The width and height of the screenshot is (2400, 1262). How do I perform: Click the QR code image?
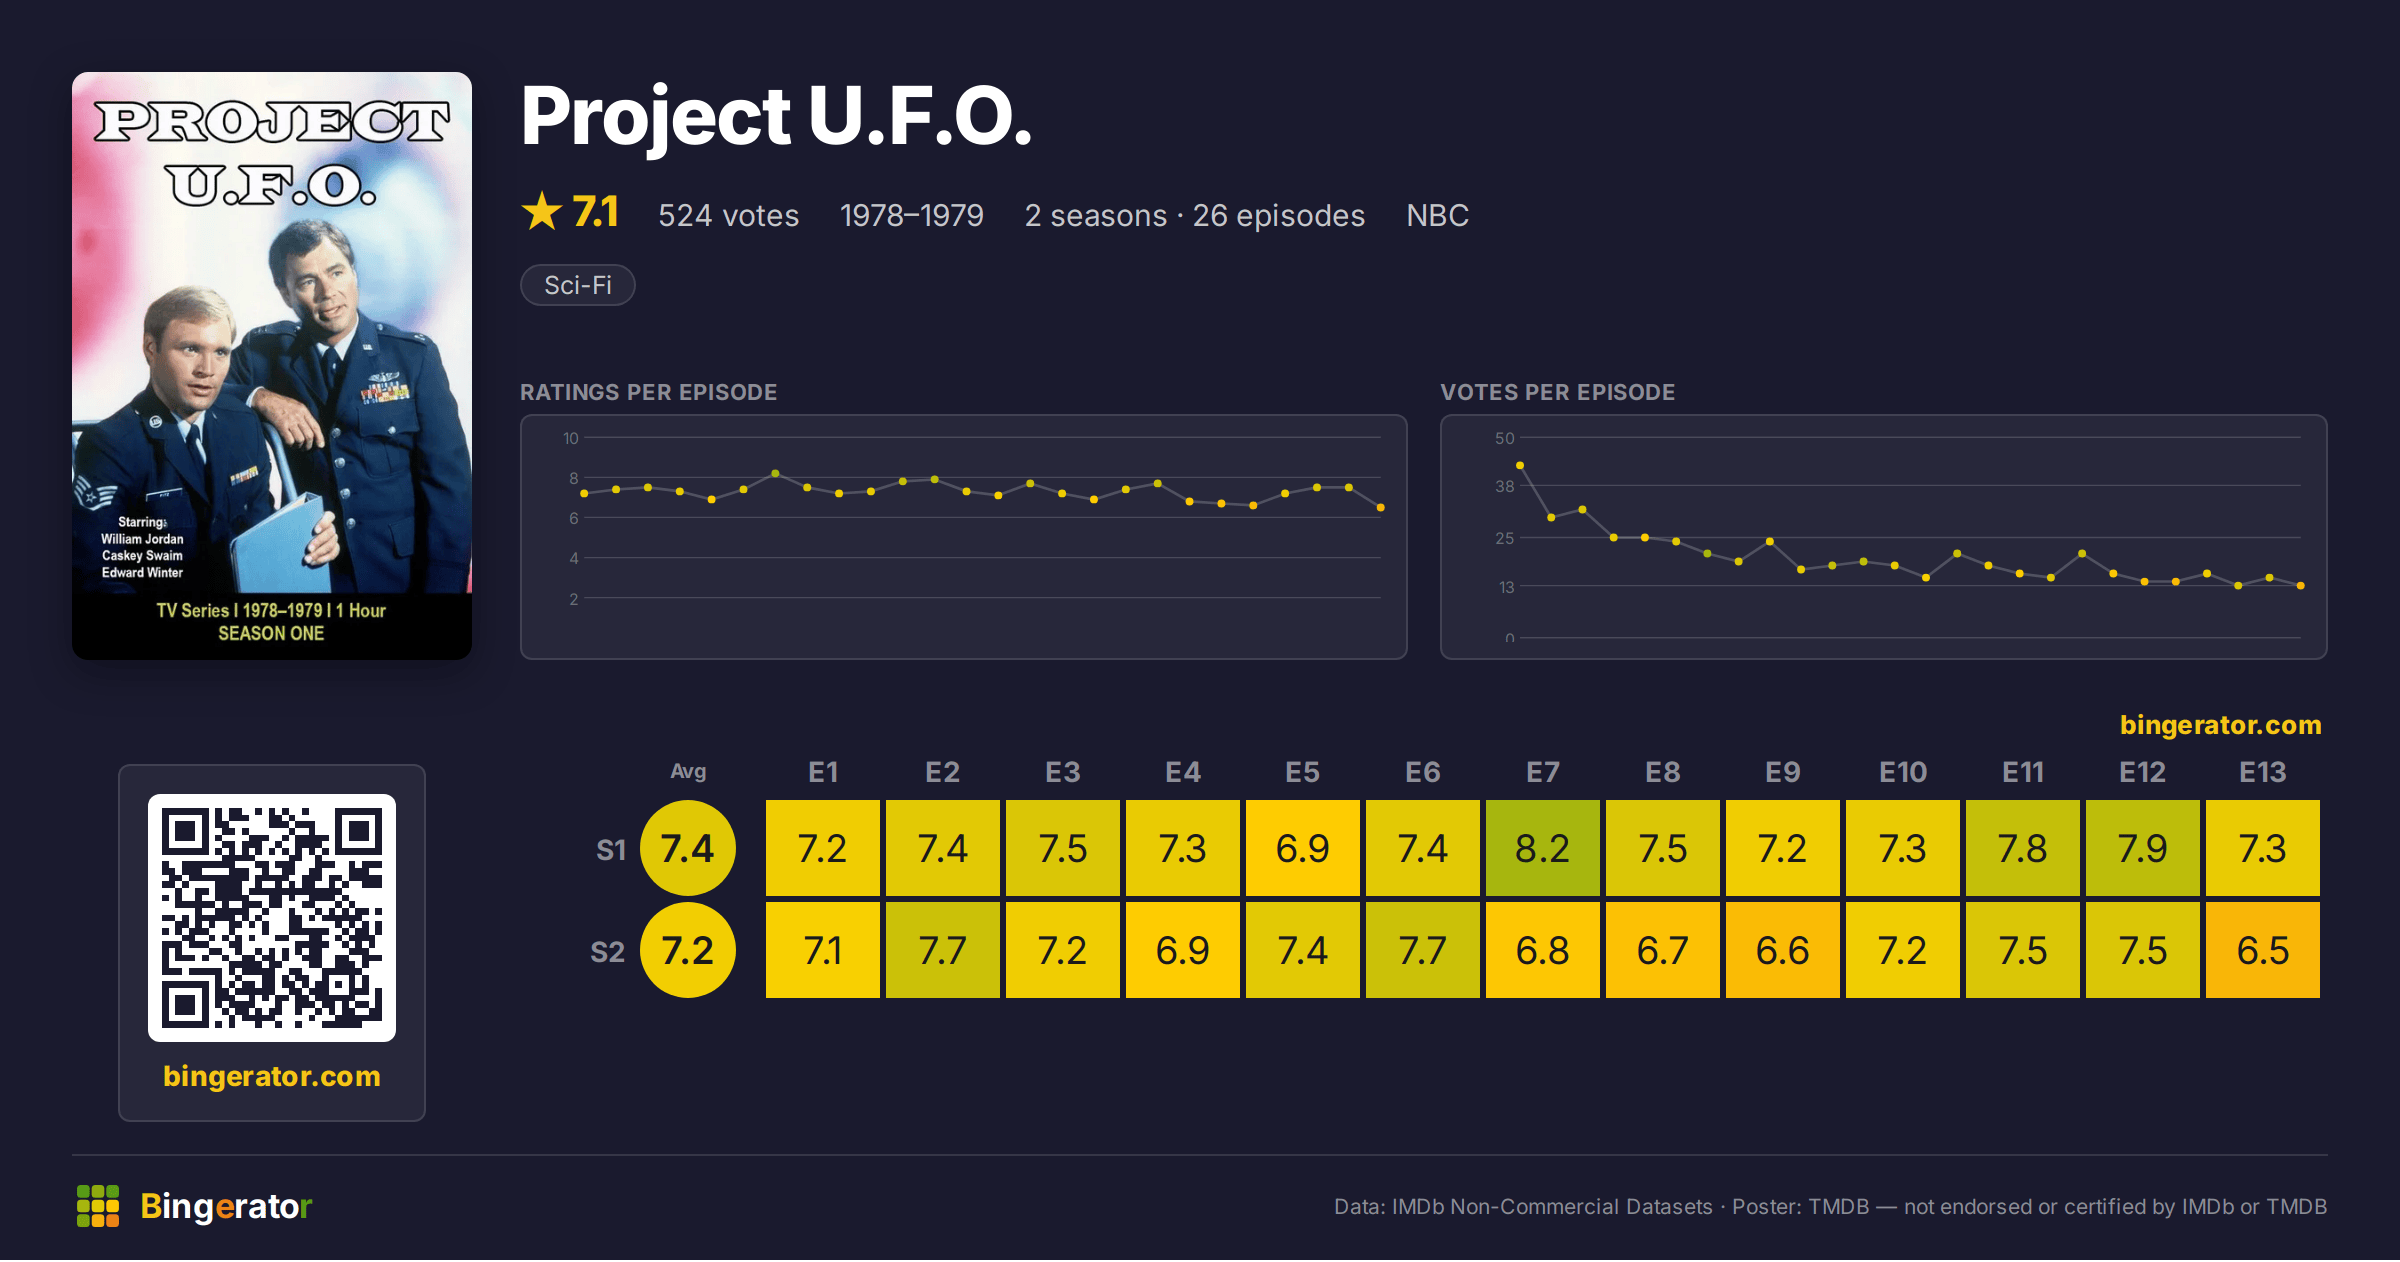click(272, 918)
